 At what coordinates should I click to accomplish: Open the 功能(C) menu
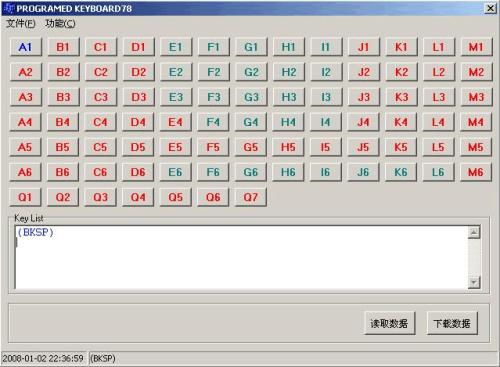(x=60, y=23)
